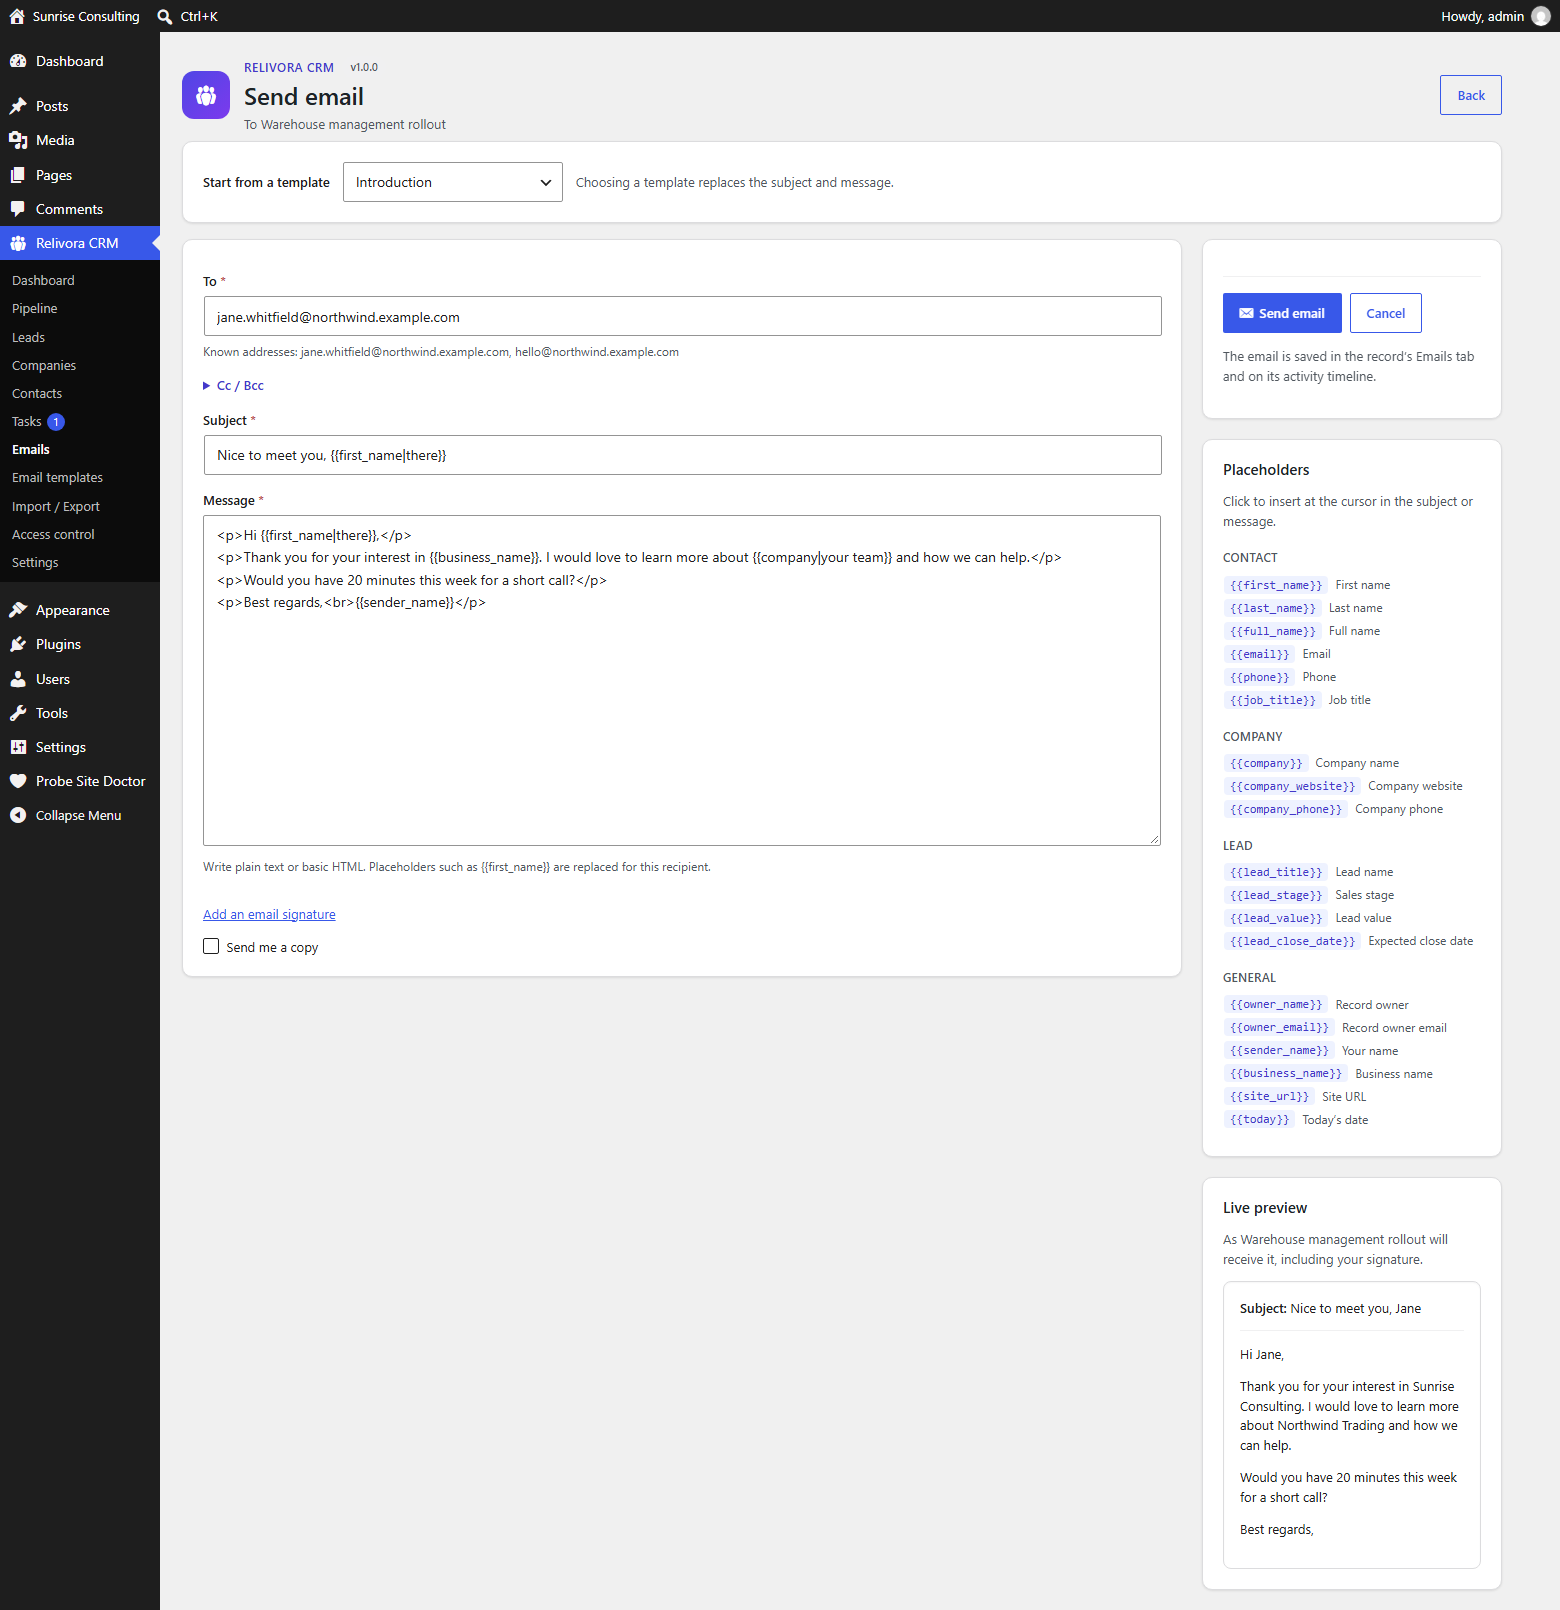This screenshot has height=1610, width=1560.
Task: Insert the {{lead_stage}} placeholder
Action: pos(1276,895)
